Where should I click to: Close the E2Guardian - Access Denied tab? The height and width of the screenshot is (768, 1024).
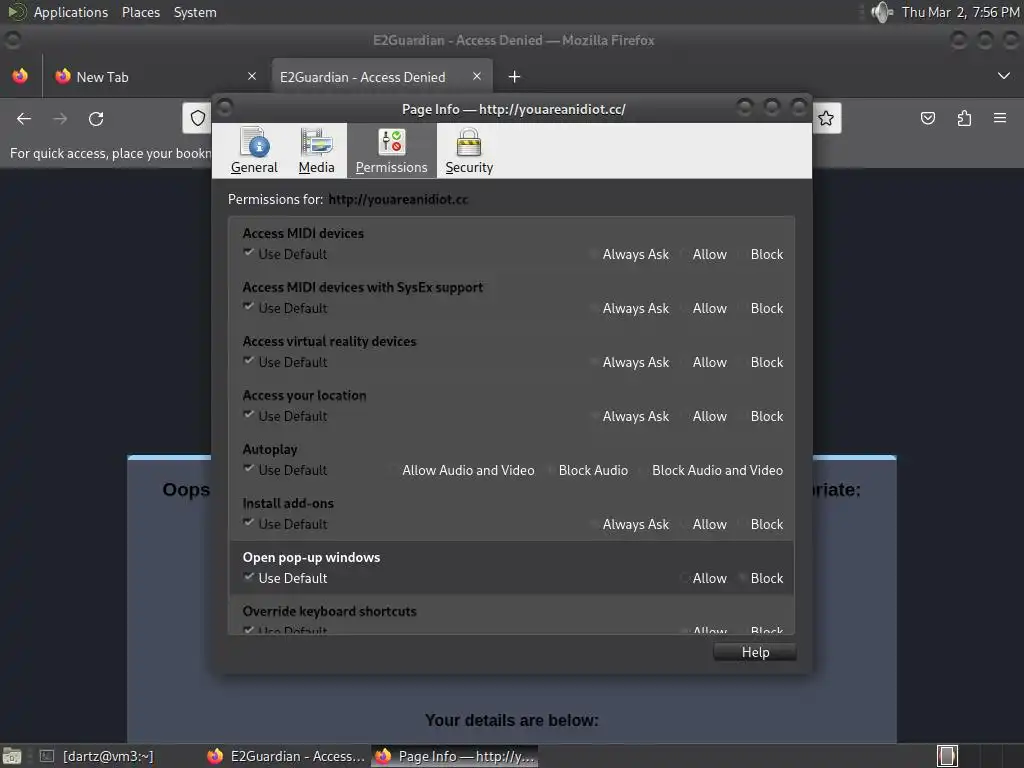[477, 76]
